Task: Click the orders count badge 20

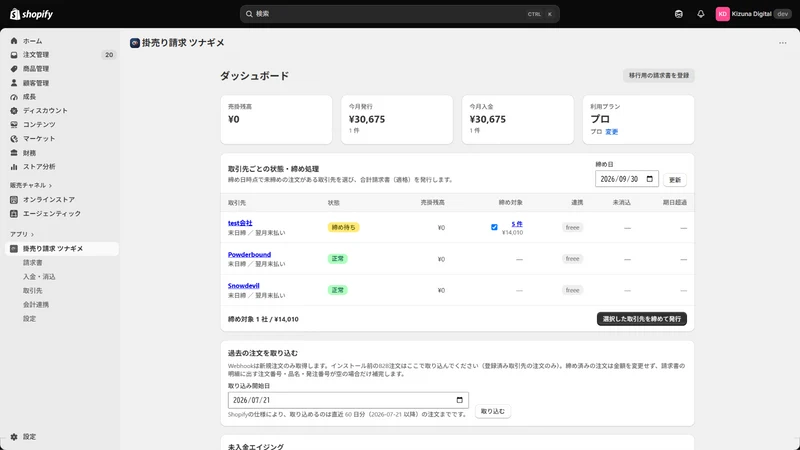Action: [109, 55]
